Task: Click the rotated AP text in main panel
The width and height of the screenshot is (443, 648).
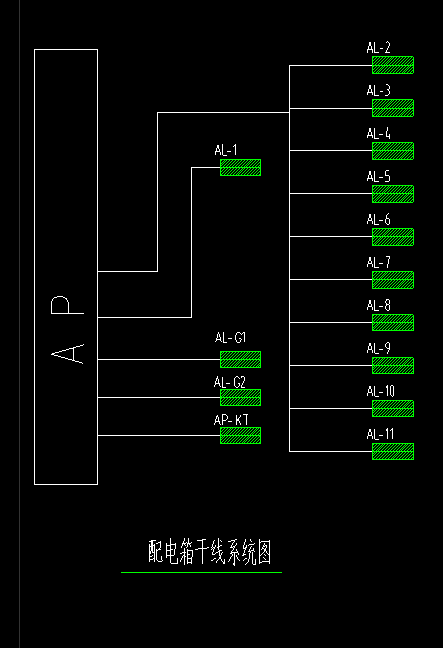Action: (x=67, y=330)
